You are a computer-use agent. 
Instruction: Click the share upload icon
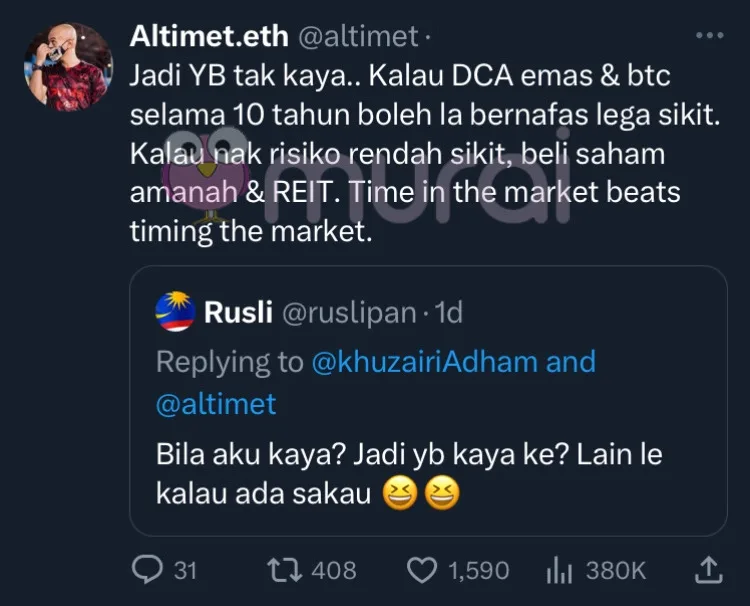[707, 569]
